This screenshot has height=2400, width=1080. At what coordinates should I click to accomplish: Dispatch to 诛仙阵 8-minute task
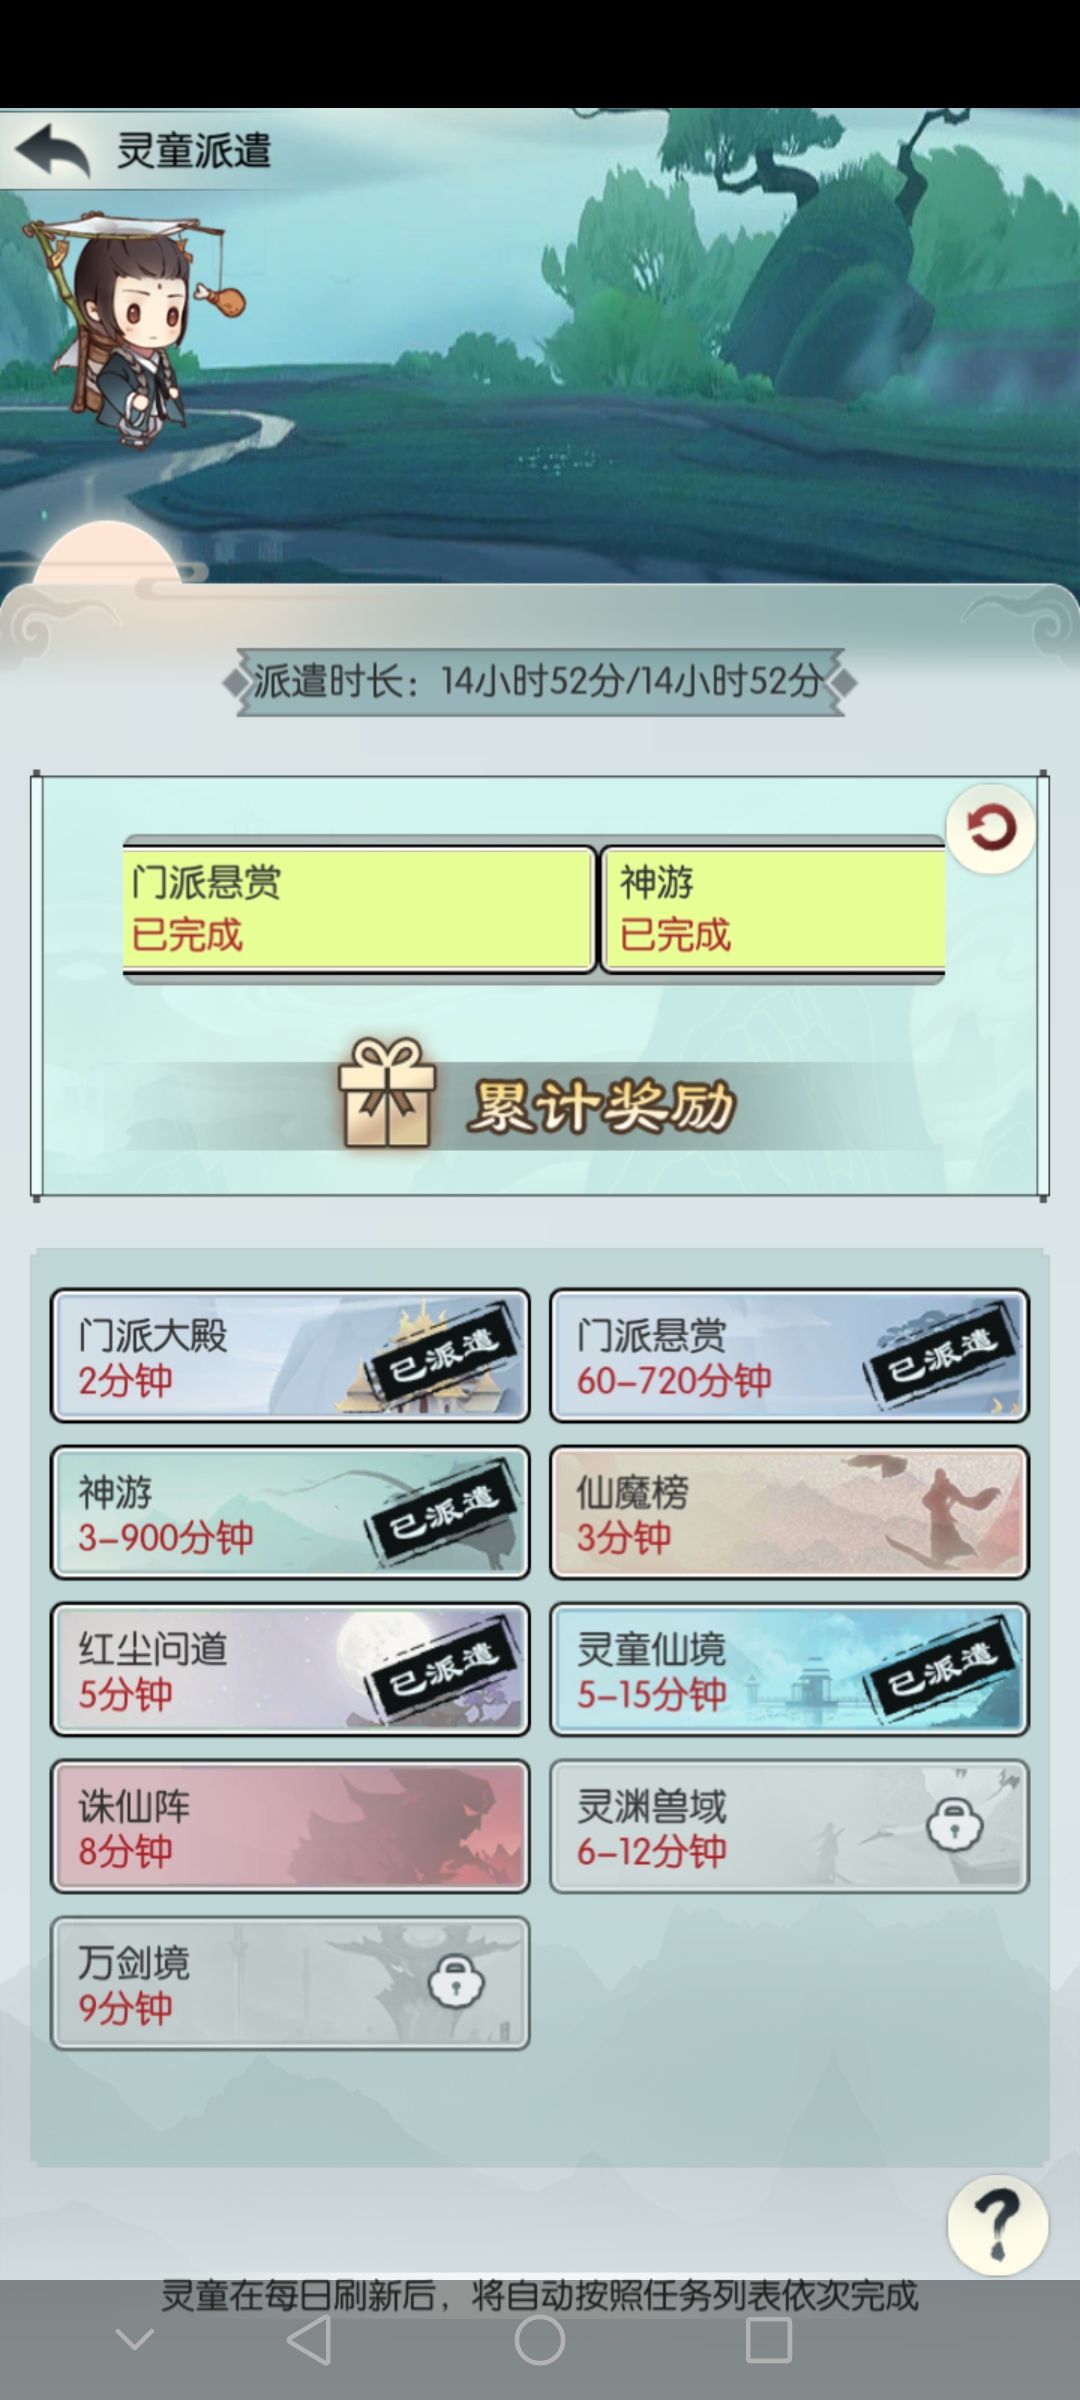point(290,1826)
